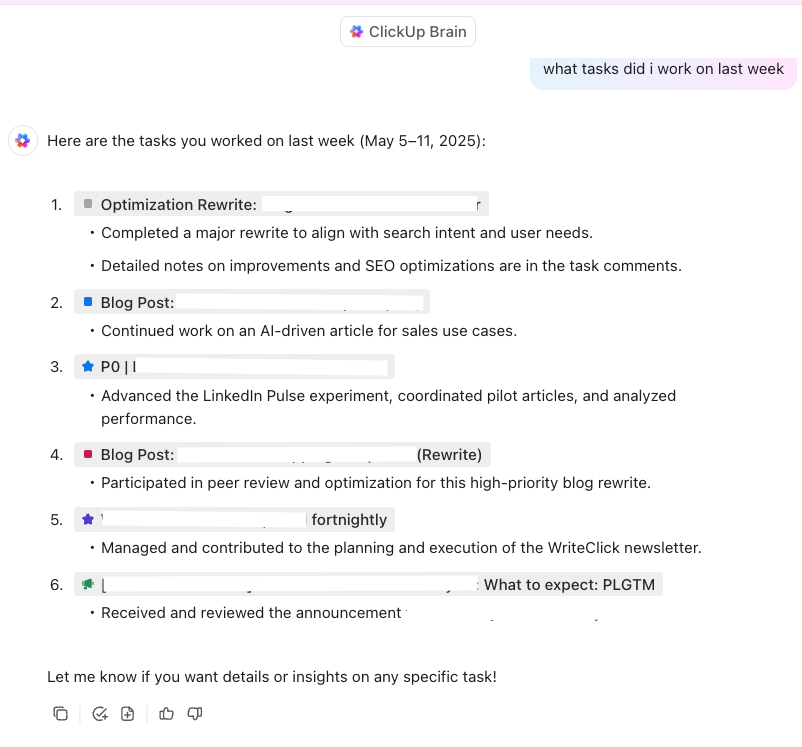Create a doc from this response
This screenshot has height=747, width=802.
(127, 713)
